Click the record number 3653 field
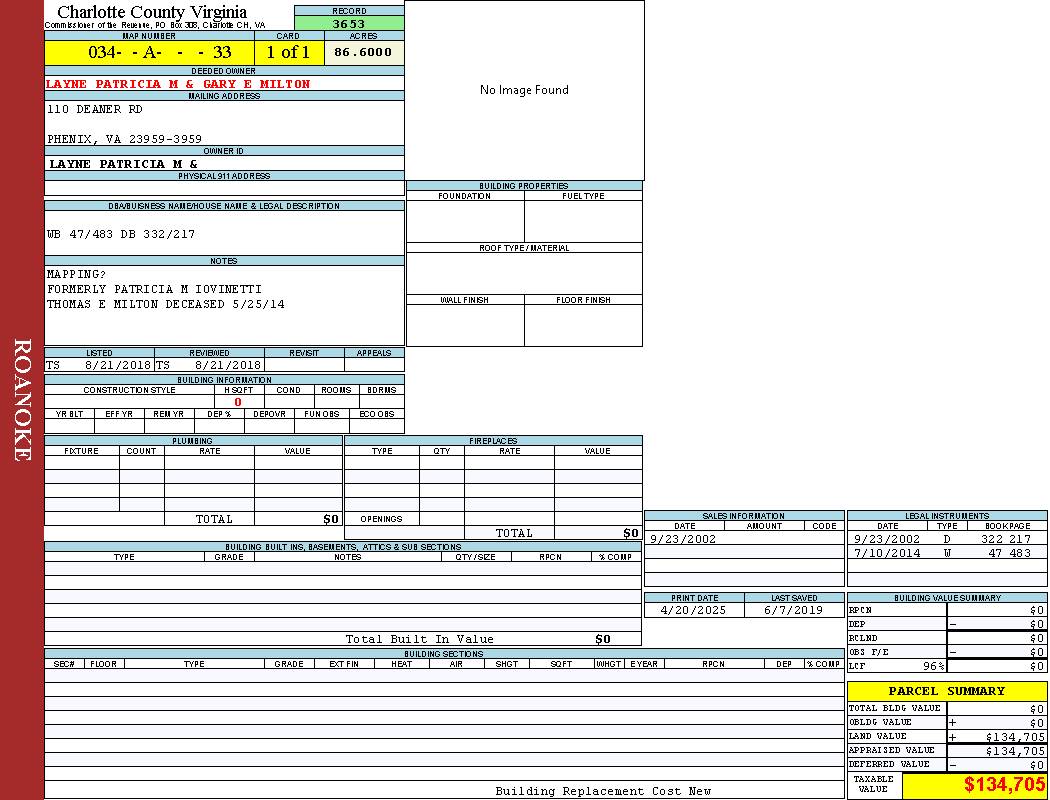The width and height of the screenshot is (1050, 800). (x=349, y=24)
